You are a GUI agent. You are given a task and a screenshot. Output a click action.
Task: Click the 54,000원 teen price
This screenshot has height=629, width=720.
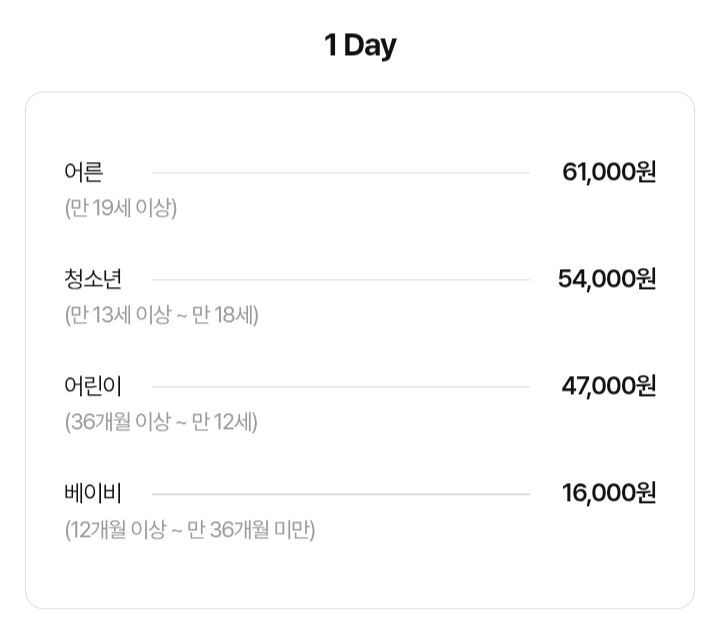[607, 279]
